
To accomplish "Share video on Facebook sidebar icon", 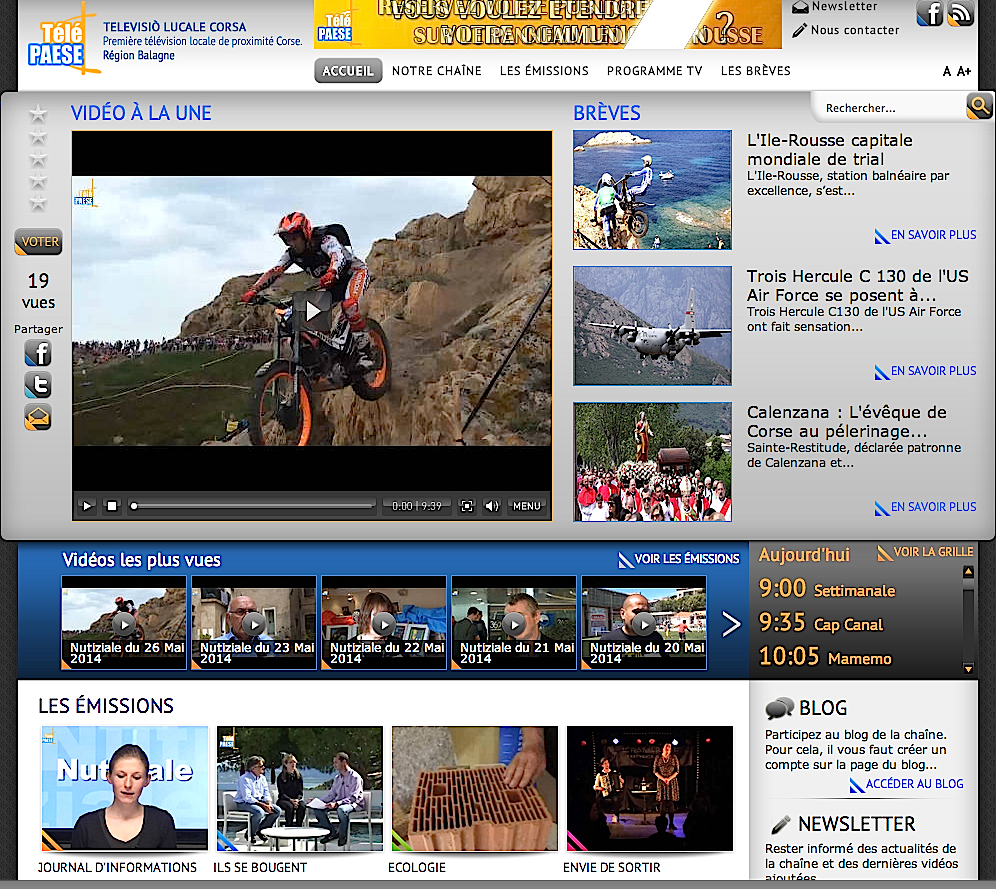I will tap(38, 353).
